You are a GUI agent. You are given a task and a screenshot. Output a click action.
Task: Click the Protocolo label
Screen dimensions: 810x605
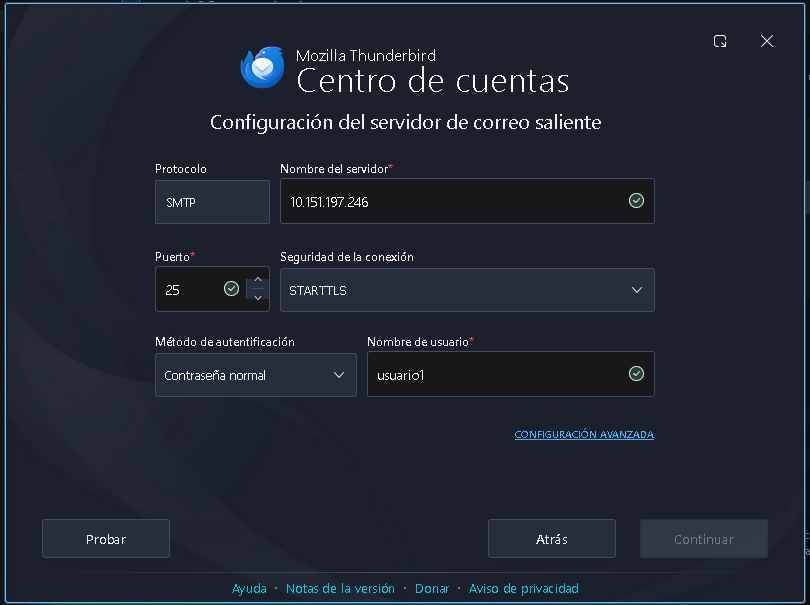[x=181, y=169]
